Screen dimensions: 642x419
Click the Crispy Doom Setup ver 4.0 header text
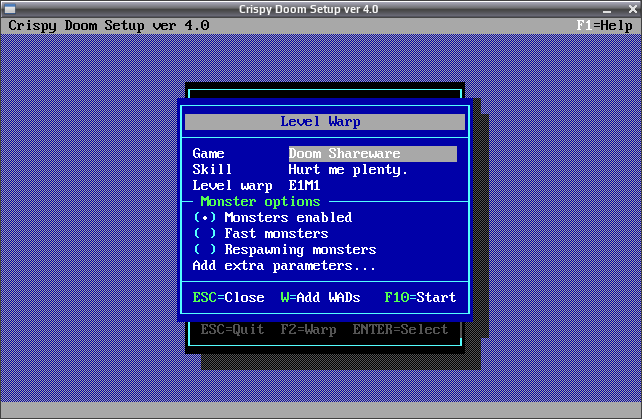click(109, 26)
